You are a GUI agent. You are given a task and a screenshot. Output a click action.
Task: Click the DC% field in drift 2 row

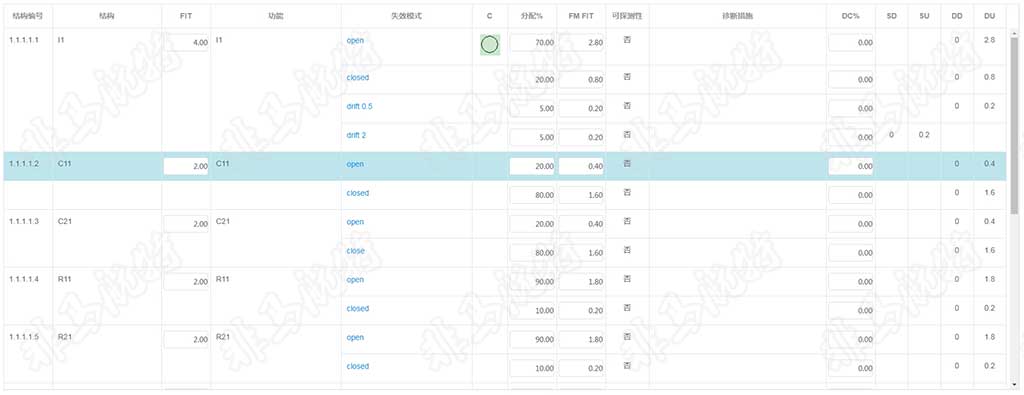point(851,137)
